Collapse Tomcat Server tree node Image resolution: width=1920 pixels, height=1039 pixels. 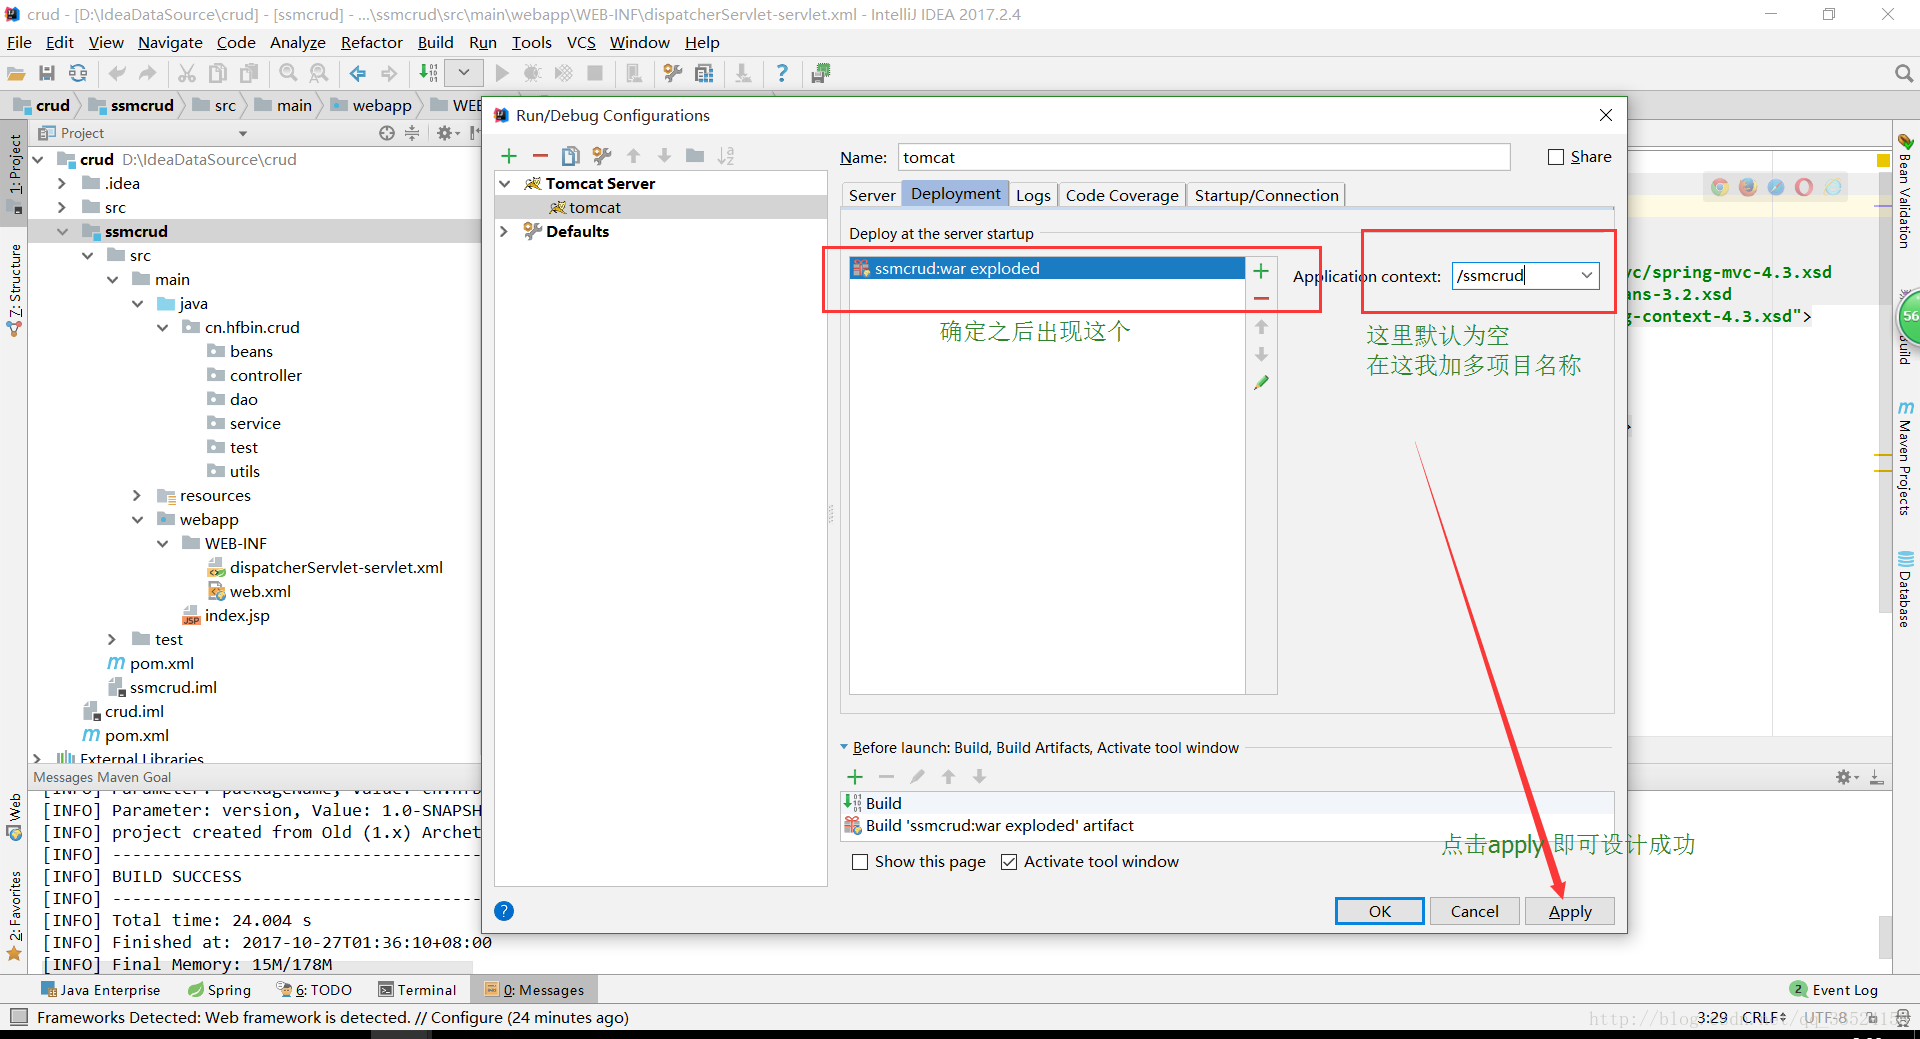[x=505, y=184]
